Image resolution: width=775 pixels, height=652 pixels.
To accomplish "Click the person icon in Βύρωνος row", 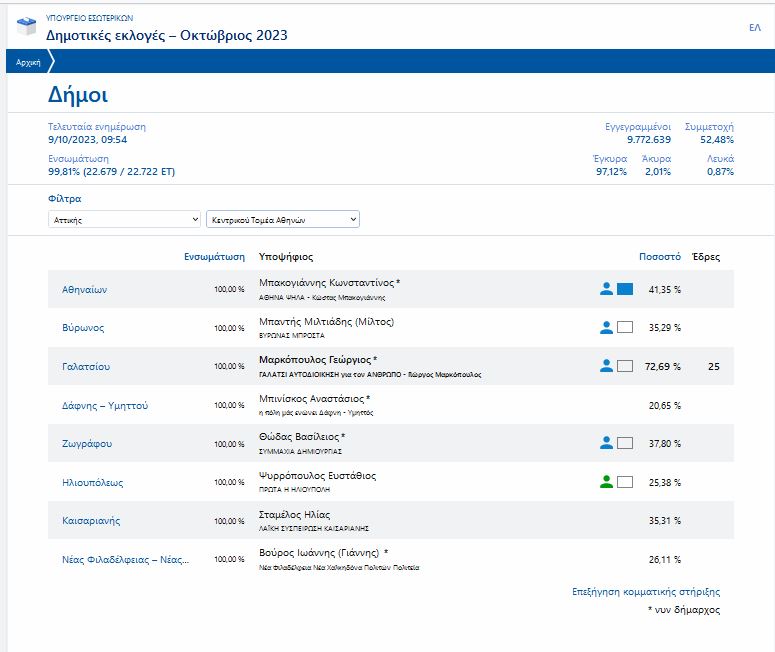I will click(606, 327).
